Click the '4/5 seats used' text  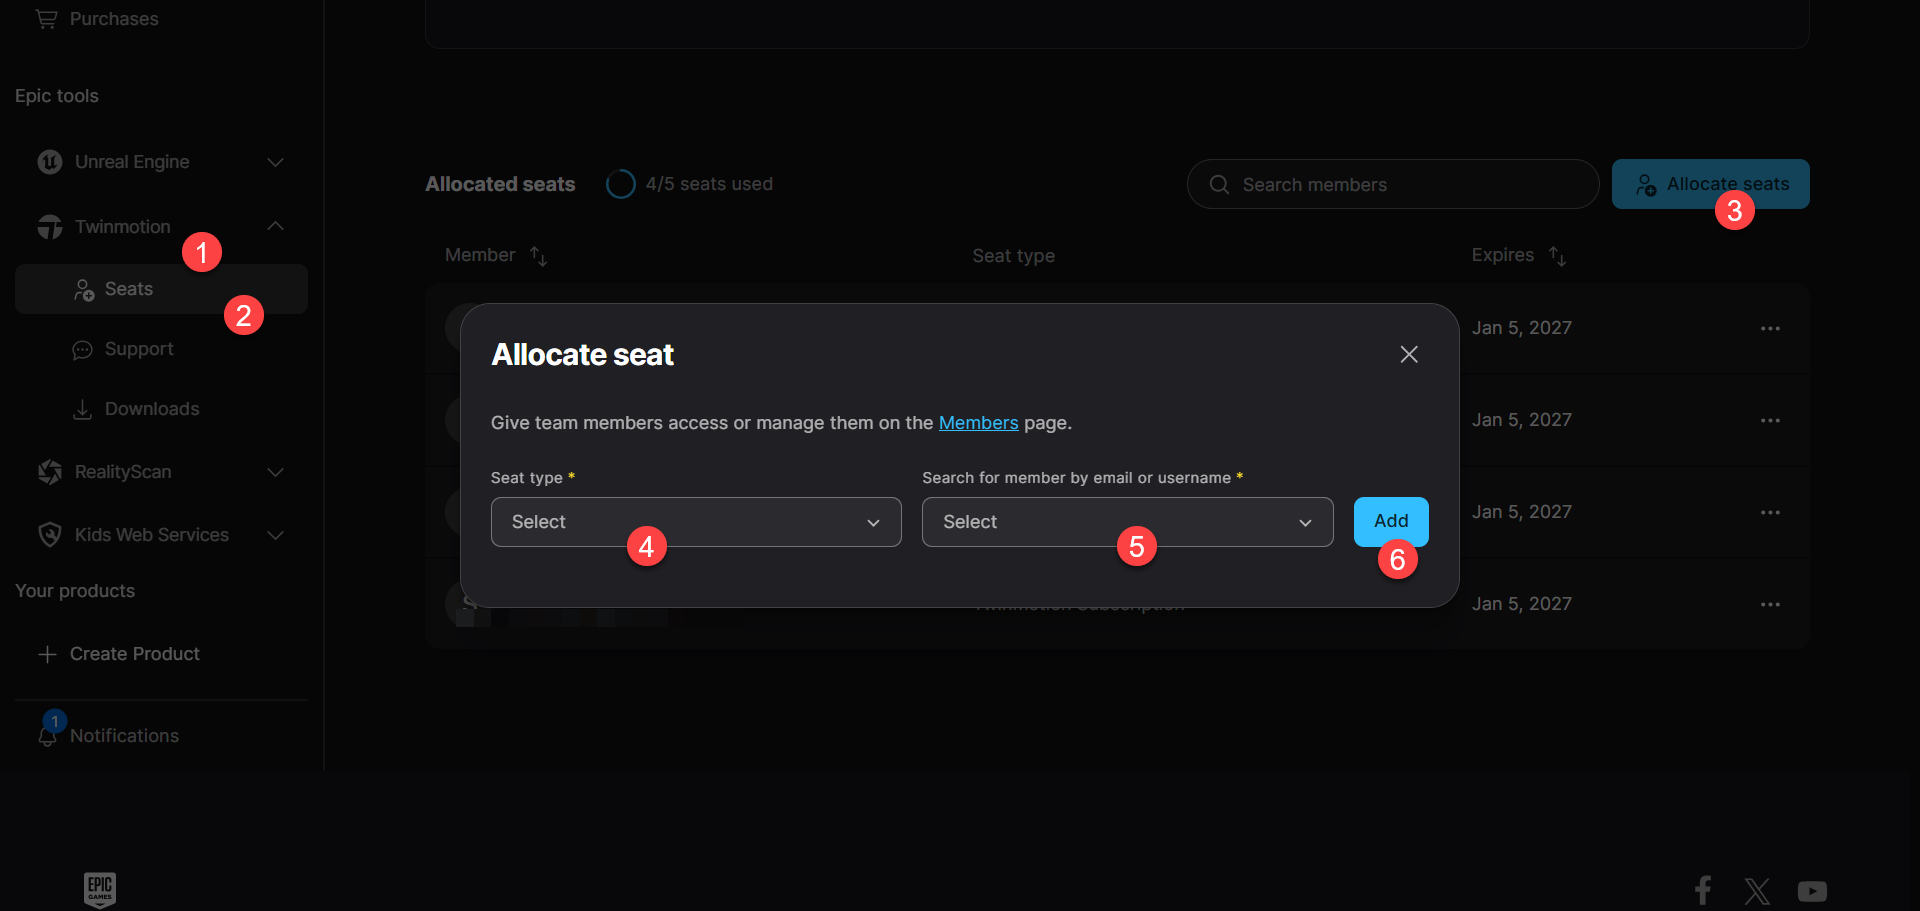tap(709, 184)
